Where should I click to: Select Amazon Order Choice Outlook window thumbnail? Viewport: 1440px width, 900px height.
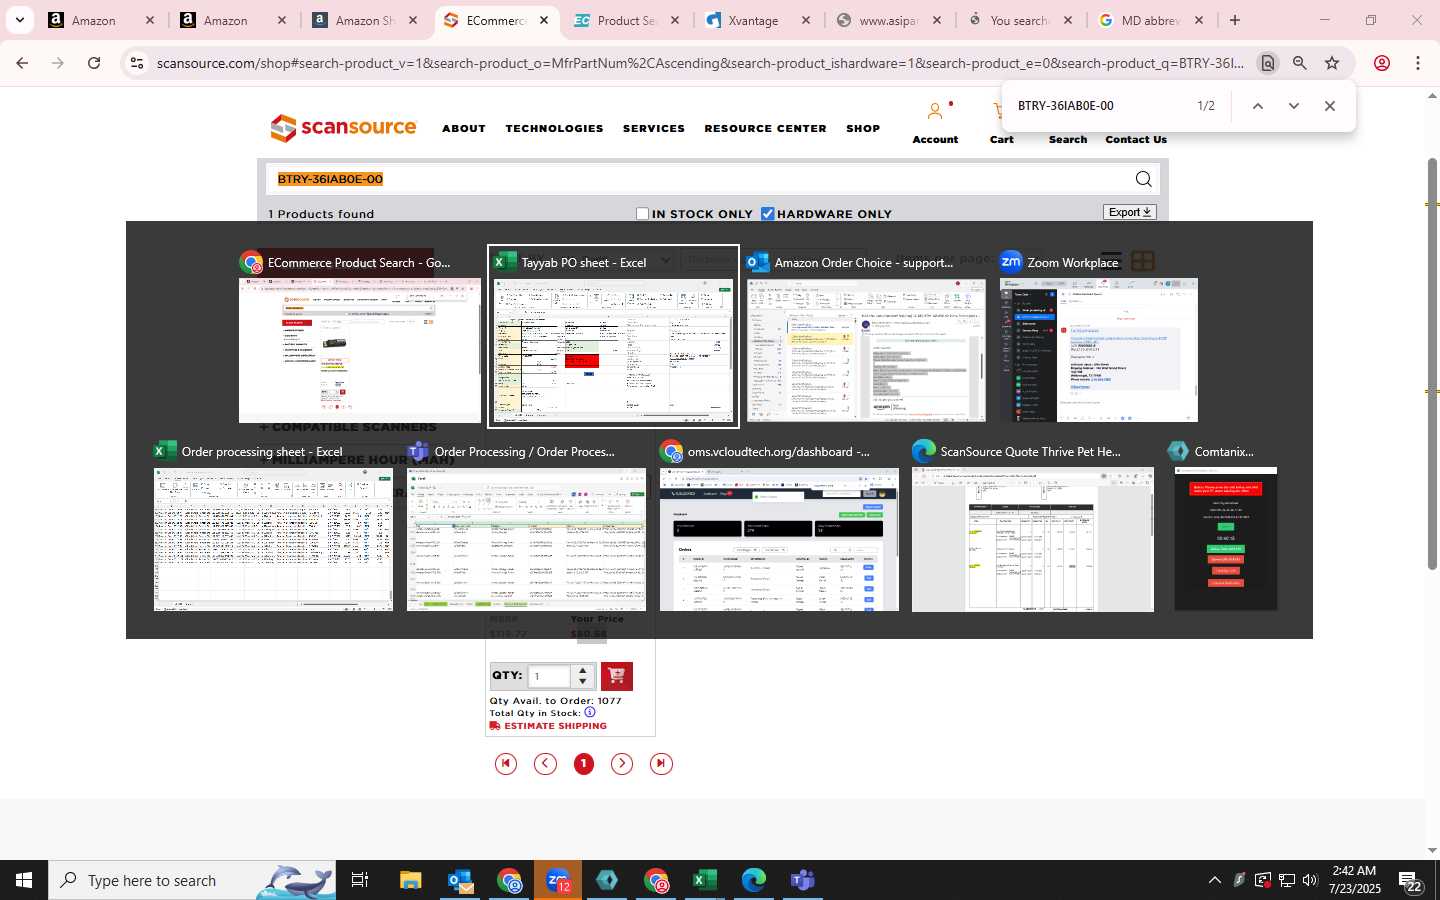coord(866,337)
